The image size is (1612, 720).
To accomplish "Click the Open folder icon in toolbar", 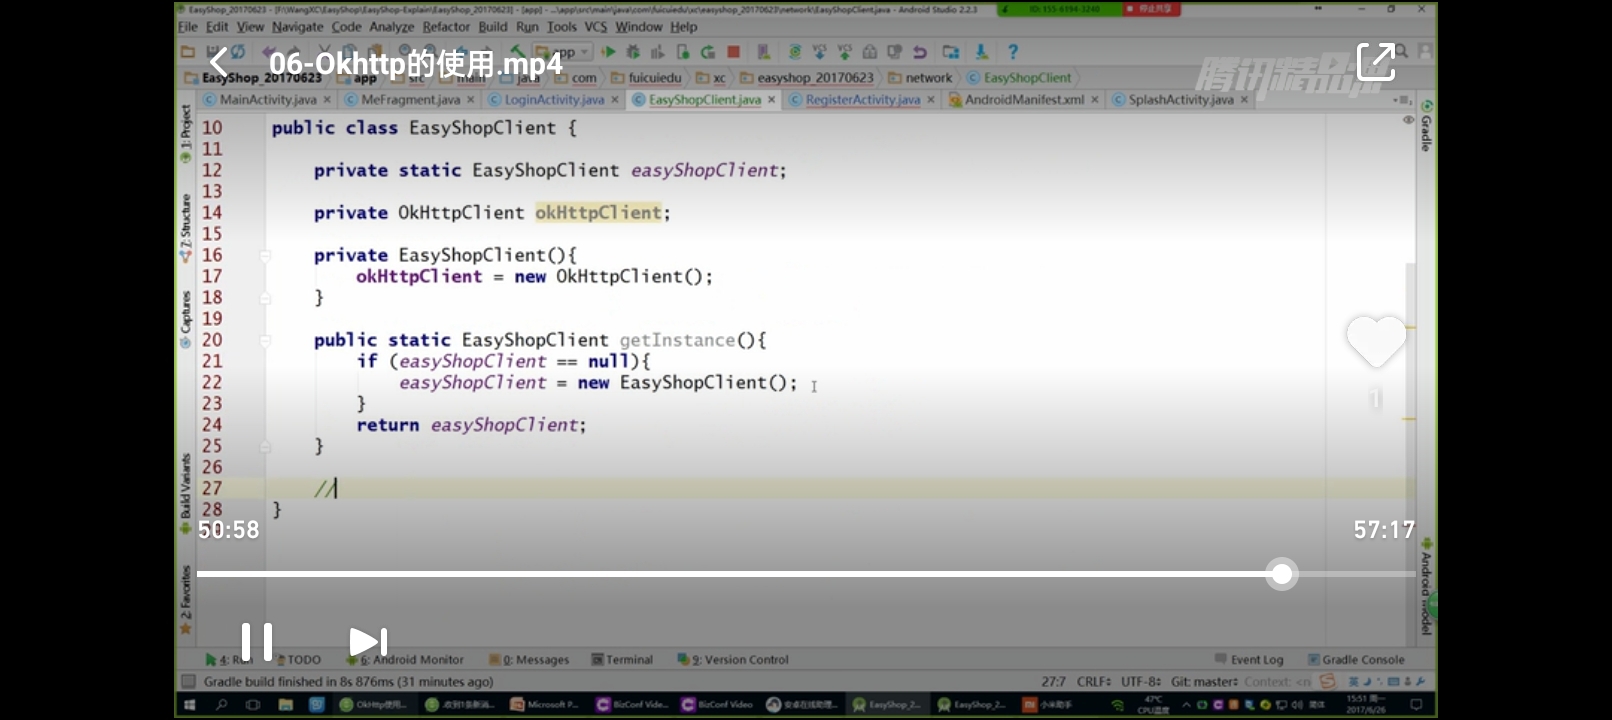I will [187, 52].
